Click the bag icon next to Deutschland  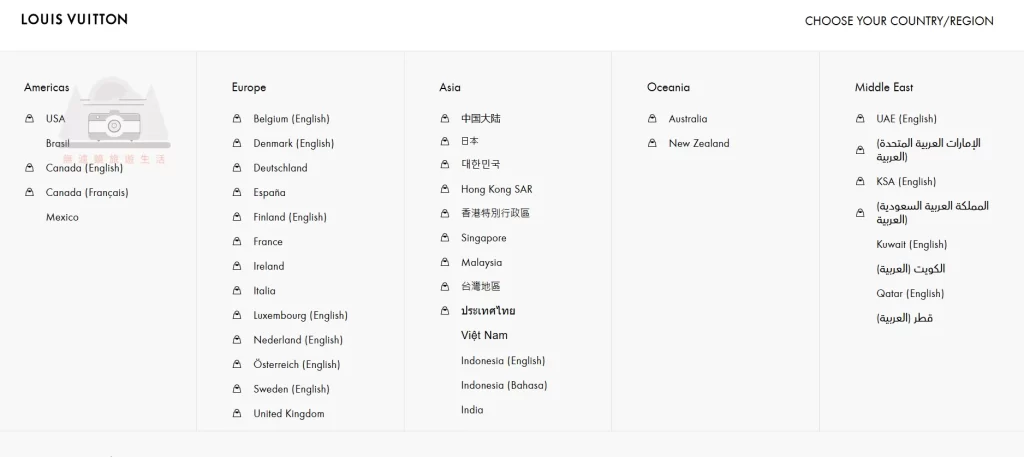[x=237, y=168]
